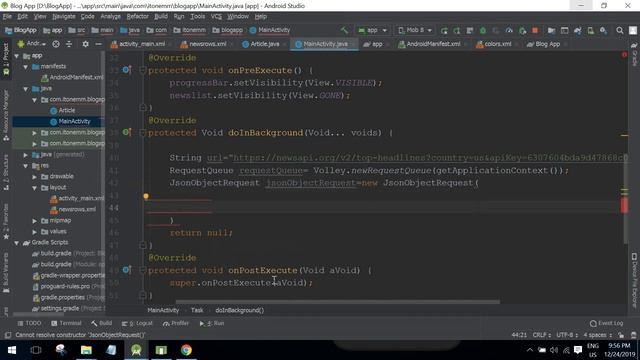This screenshot has height=360, width=640.
Task: Collapse the Gradle Scripts node
Action: coord(17,243)
